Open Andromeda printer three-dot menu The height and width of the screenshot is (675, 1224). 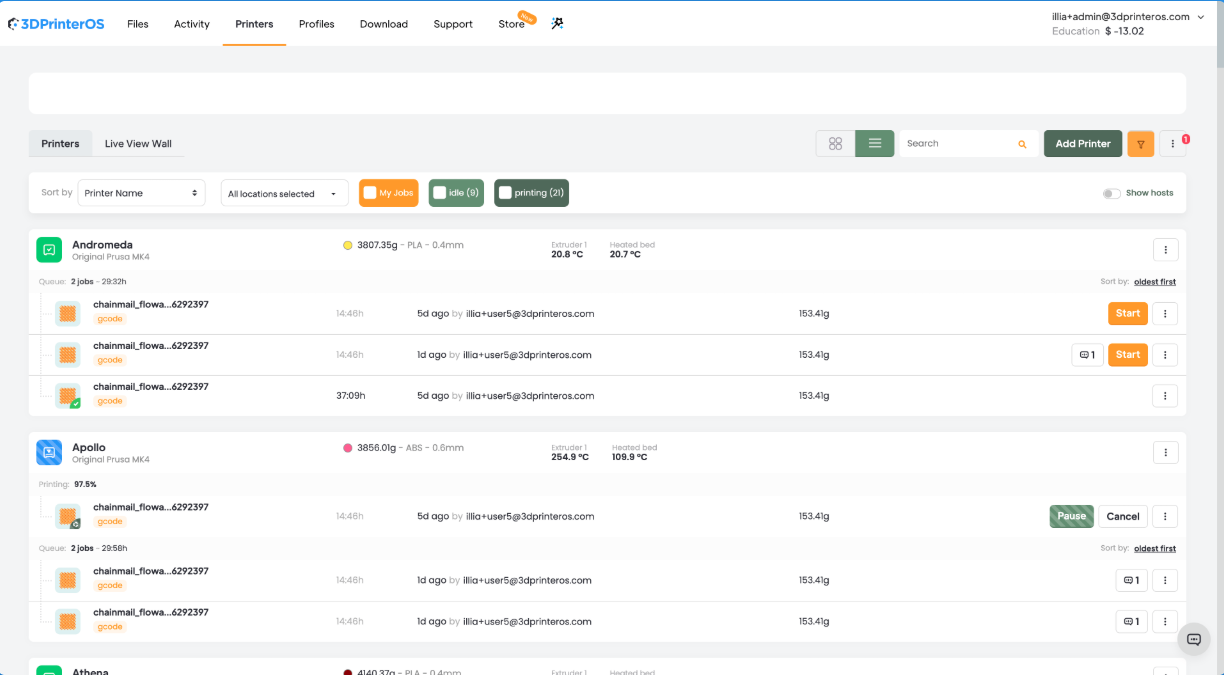[x=1165, y=250]
